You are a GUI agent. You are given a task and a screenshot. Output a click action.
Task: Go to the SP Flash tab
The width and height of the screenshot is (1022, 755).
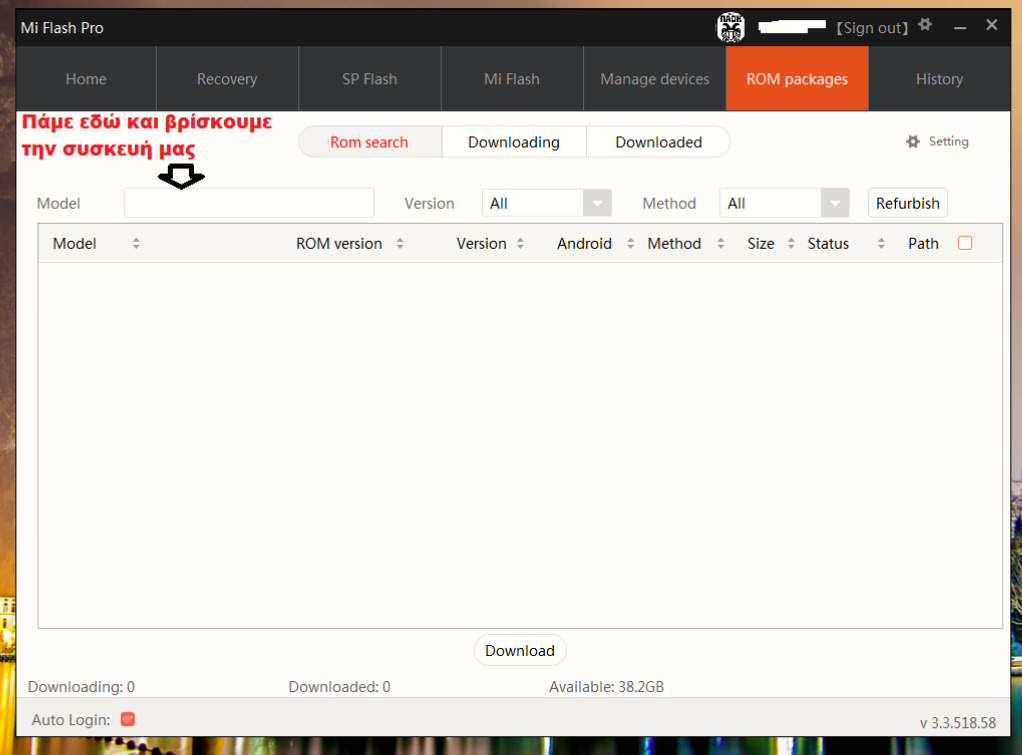tap(369, 79)
